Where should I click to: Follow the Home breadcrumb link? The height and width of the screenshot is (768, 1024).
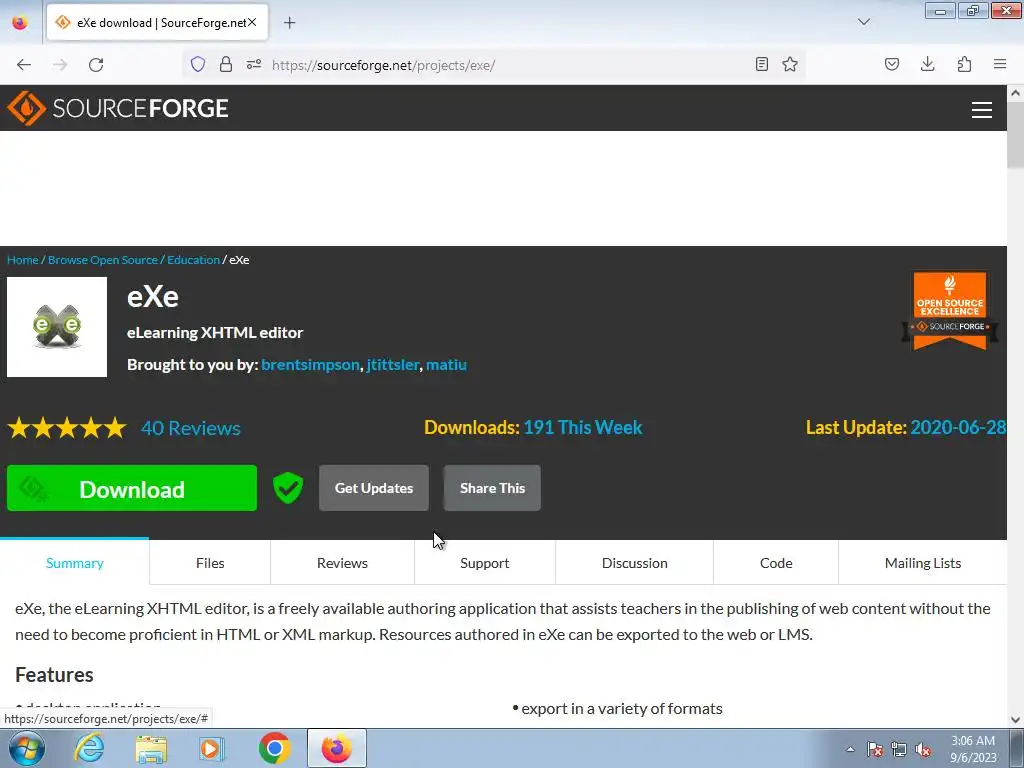(23, 260)
